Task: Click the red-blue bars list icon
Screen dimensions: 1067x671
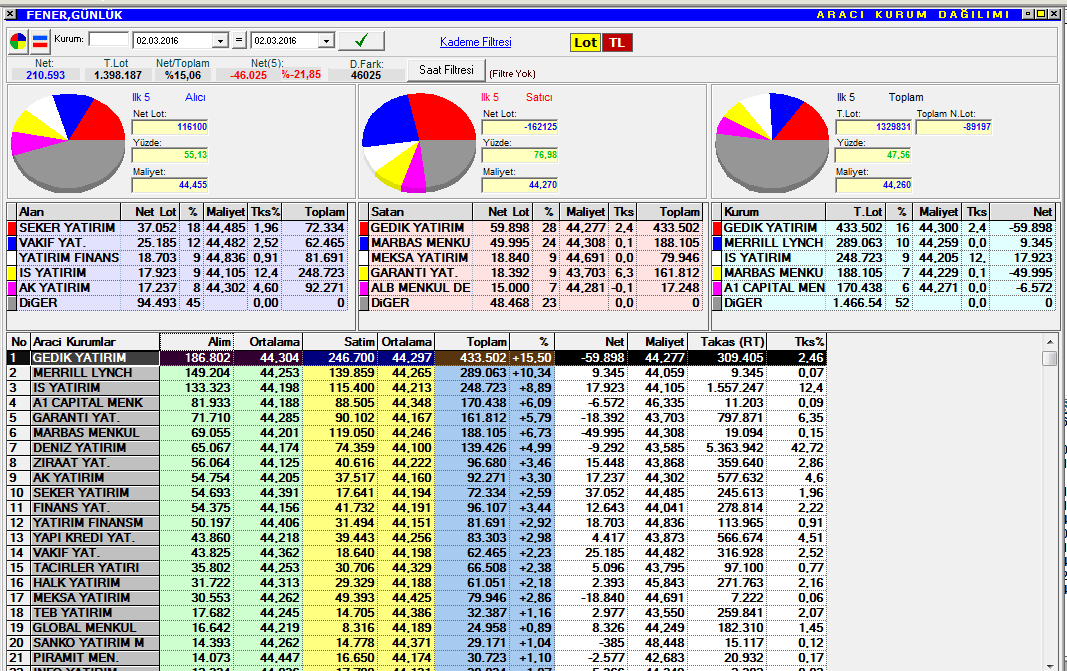Action: (x=40, y=41)
